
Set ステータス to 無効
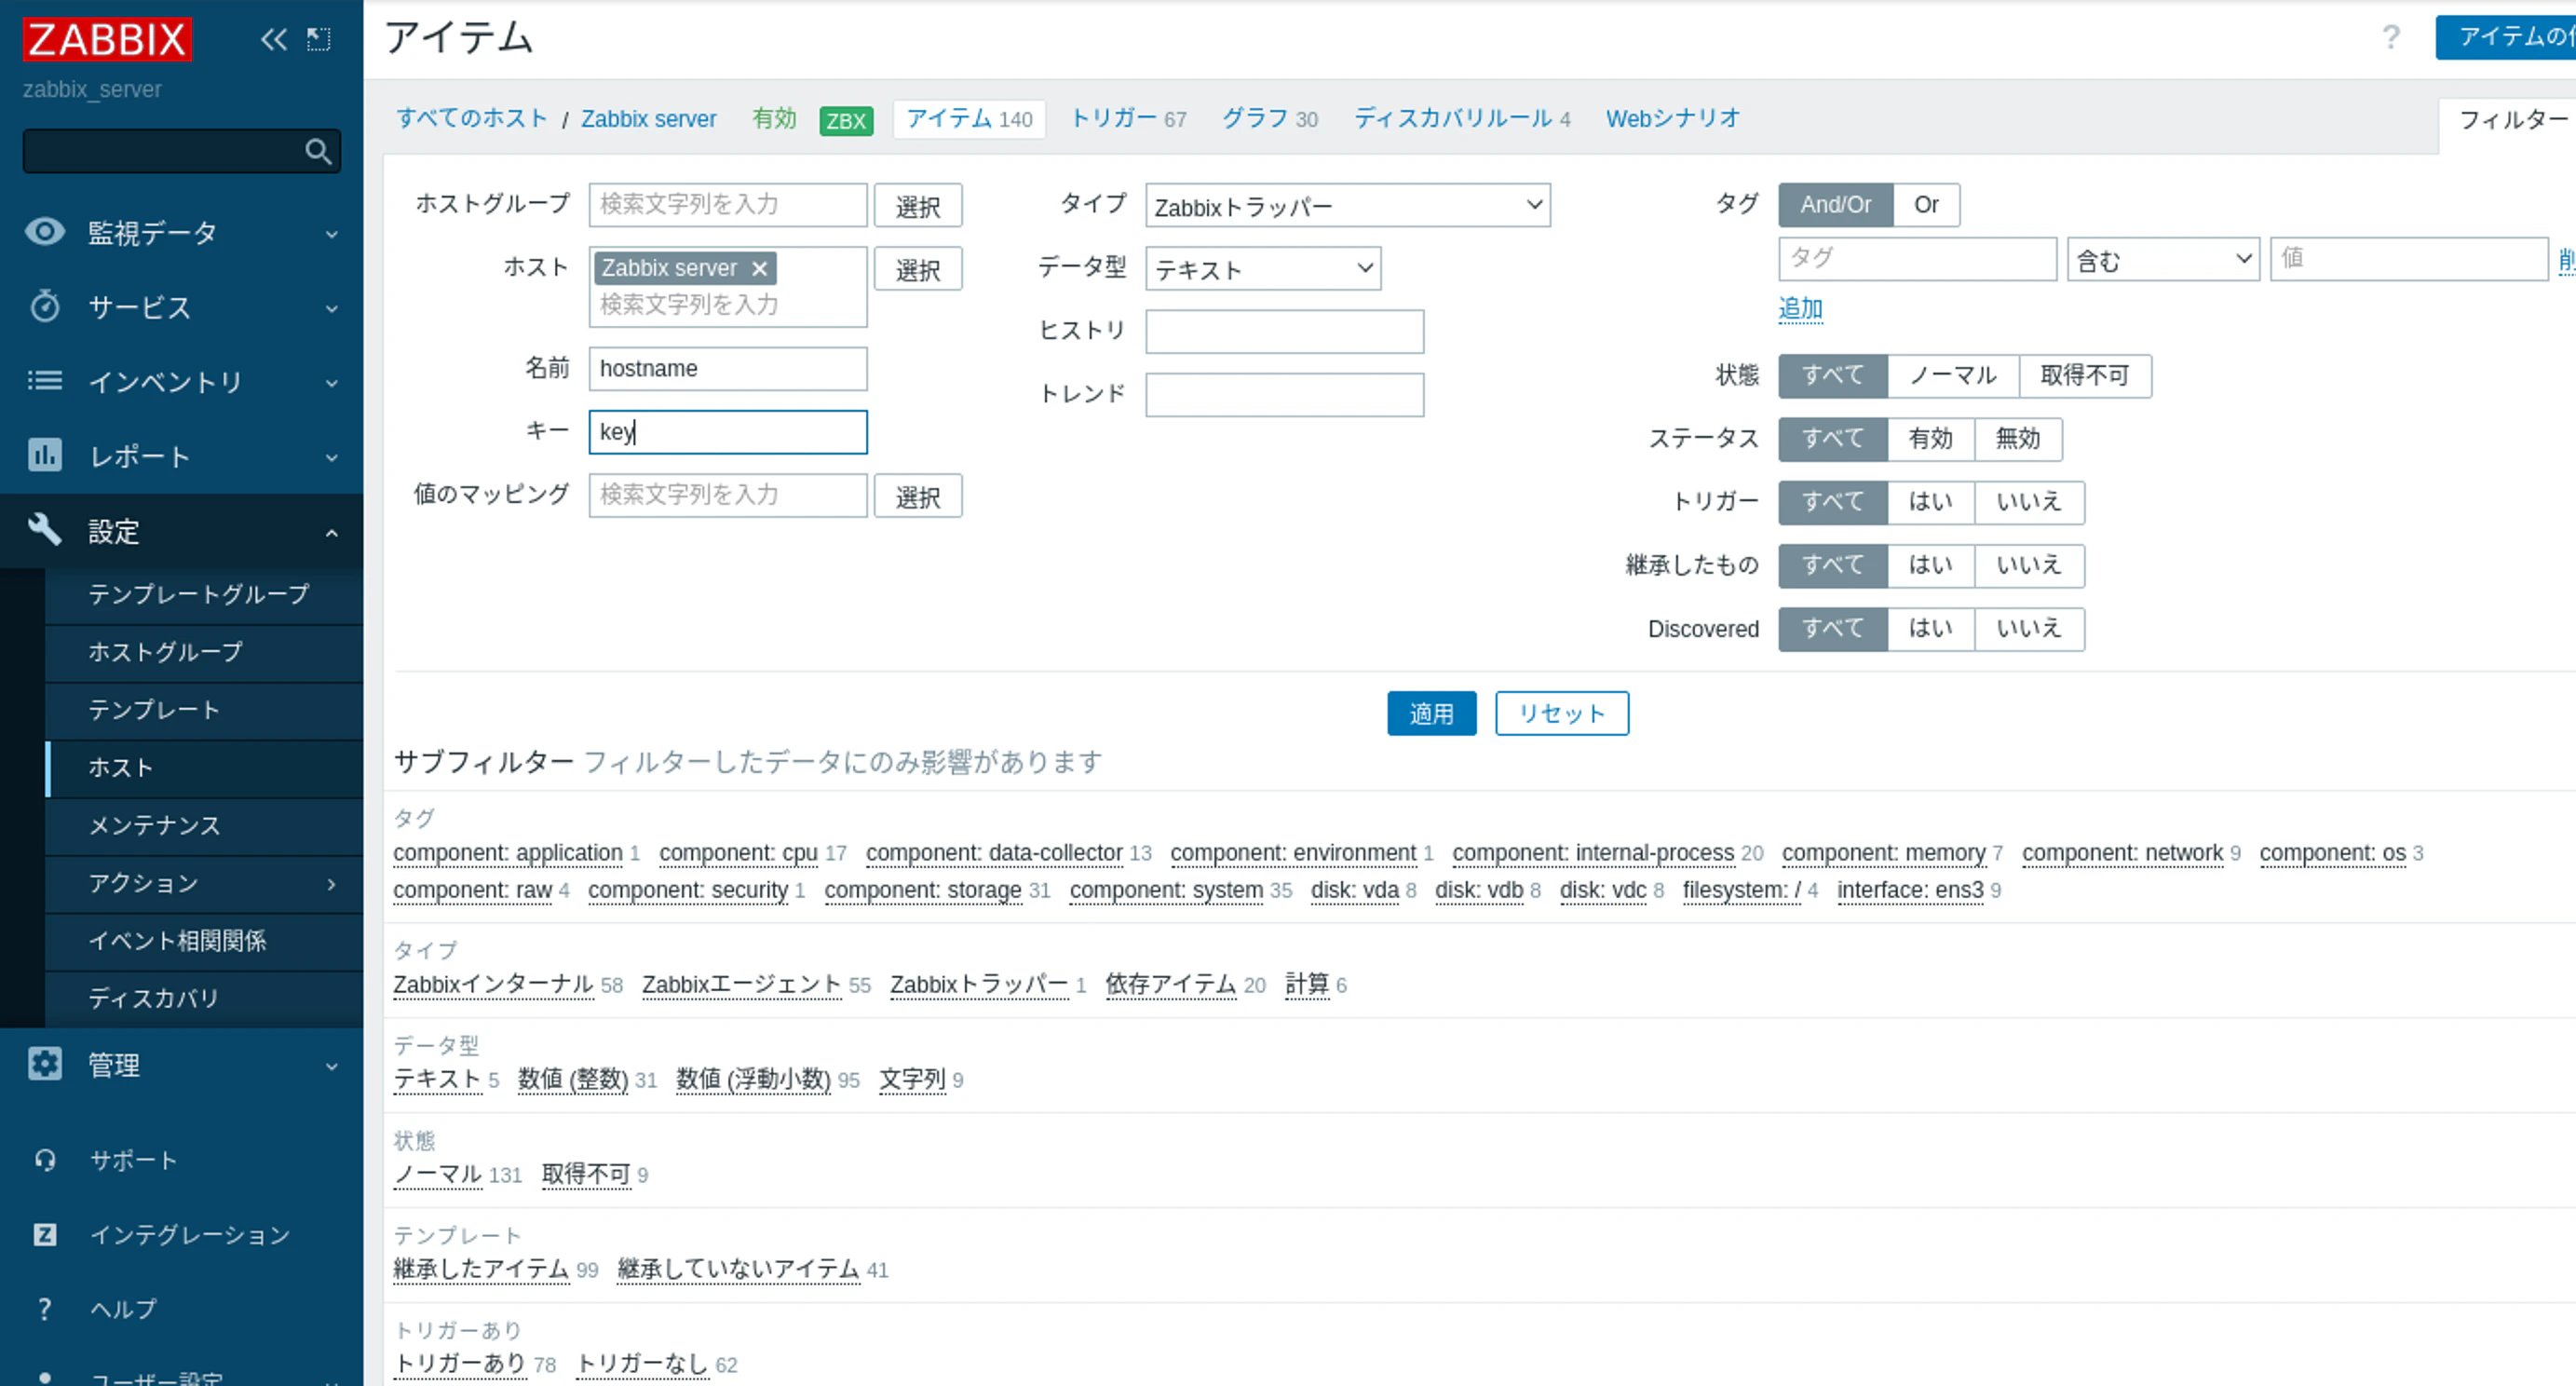click(2018, 439)
